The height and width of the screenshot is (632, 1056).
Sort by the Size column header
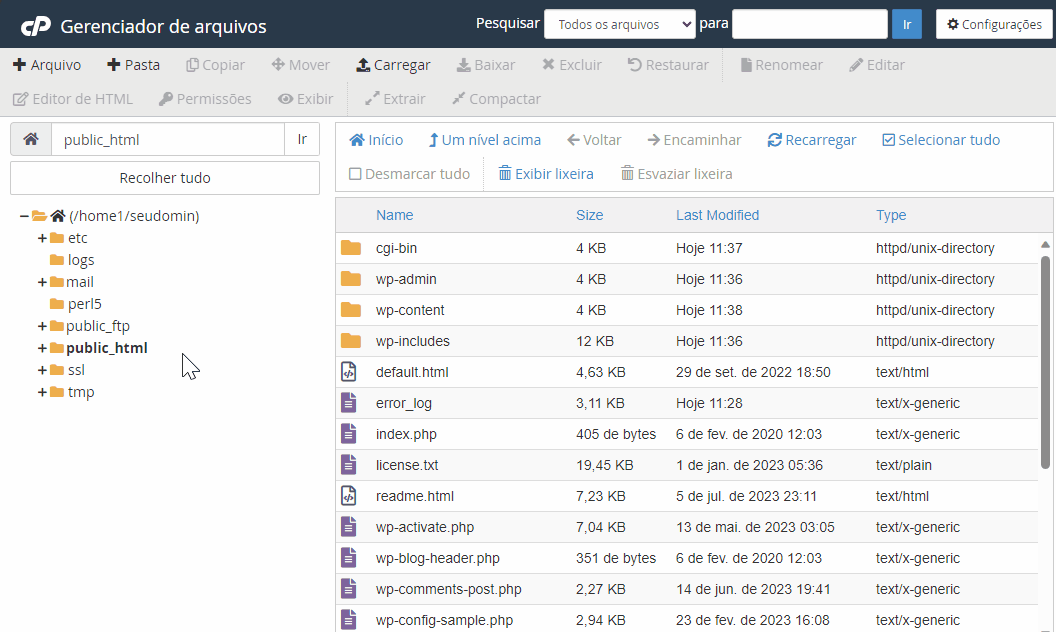point(589,215)
